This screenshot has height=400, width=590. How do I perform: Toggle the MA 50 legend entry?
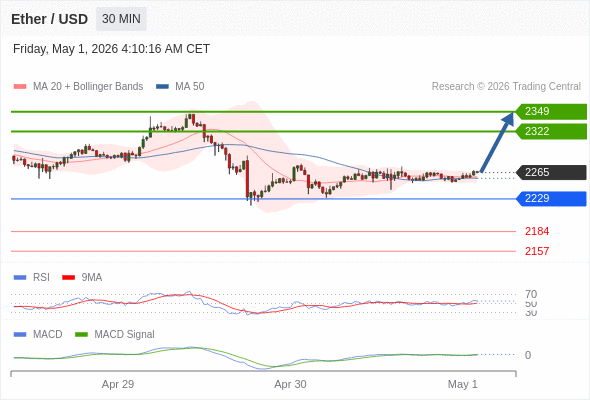pos(180,87)
